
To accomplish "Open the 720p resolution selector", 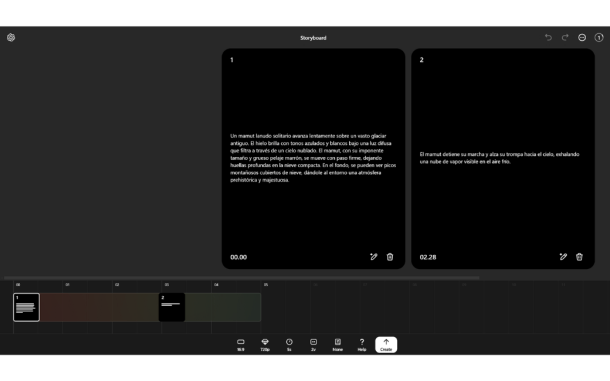I will (x=265, y=345).
